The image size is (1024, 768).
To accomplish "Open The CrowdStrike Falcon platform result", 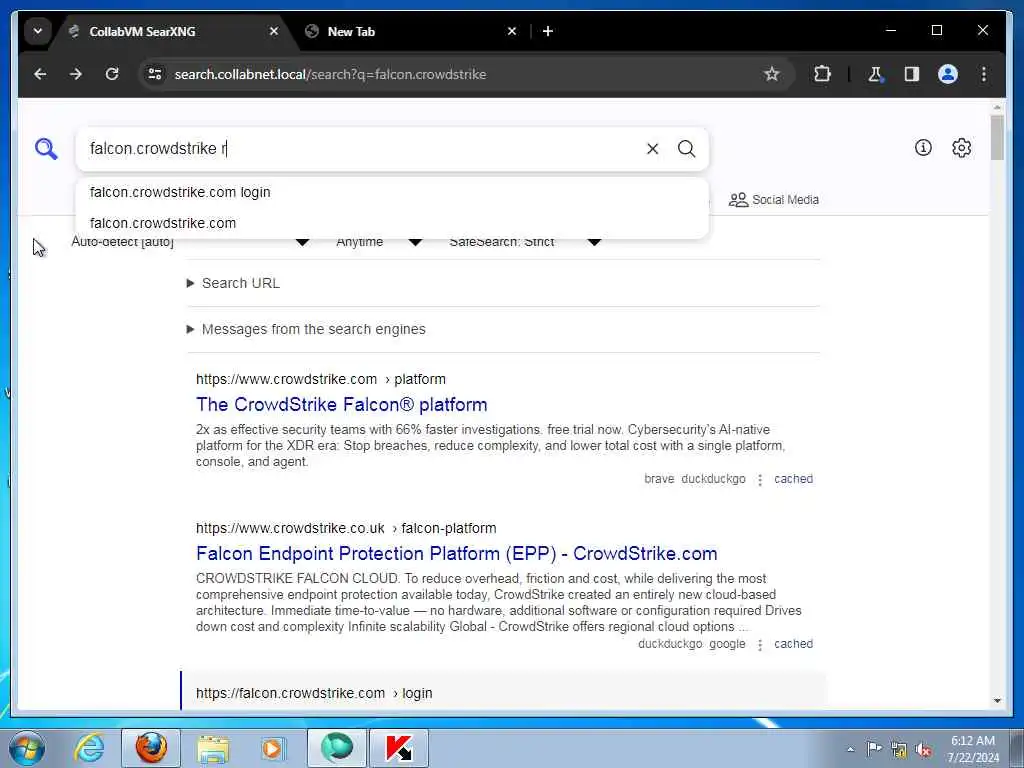I will (x=342, y=404).
